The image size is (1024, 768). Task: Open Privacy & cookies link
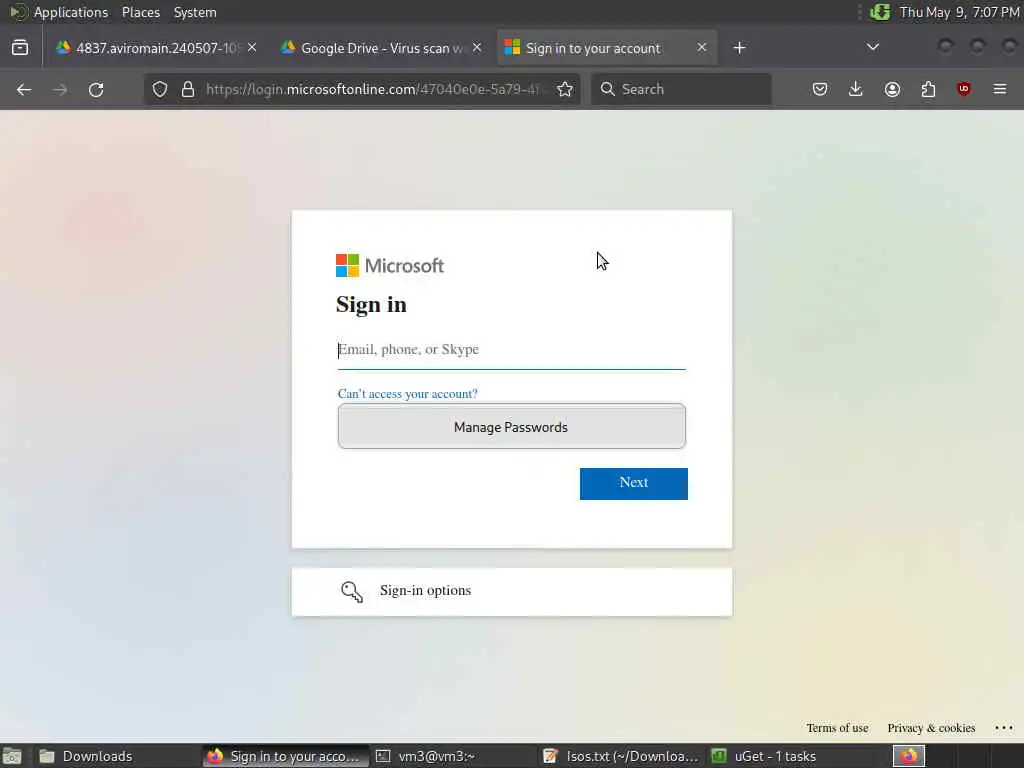pos(931,728)
